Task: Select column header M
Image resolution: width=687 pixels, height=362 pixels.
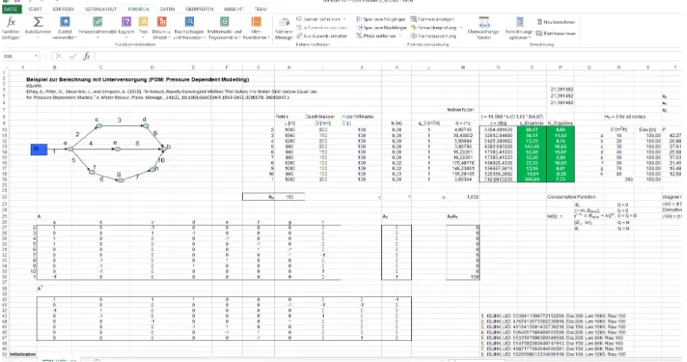Action: pyautogui.click(x=463, y=67)
